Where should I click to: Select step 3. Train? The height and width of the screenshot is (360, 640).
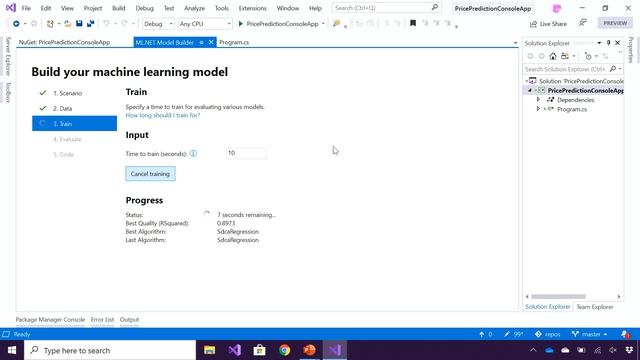click(74, 124)
